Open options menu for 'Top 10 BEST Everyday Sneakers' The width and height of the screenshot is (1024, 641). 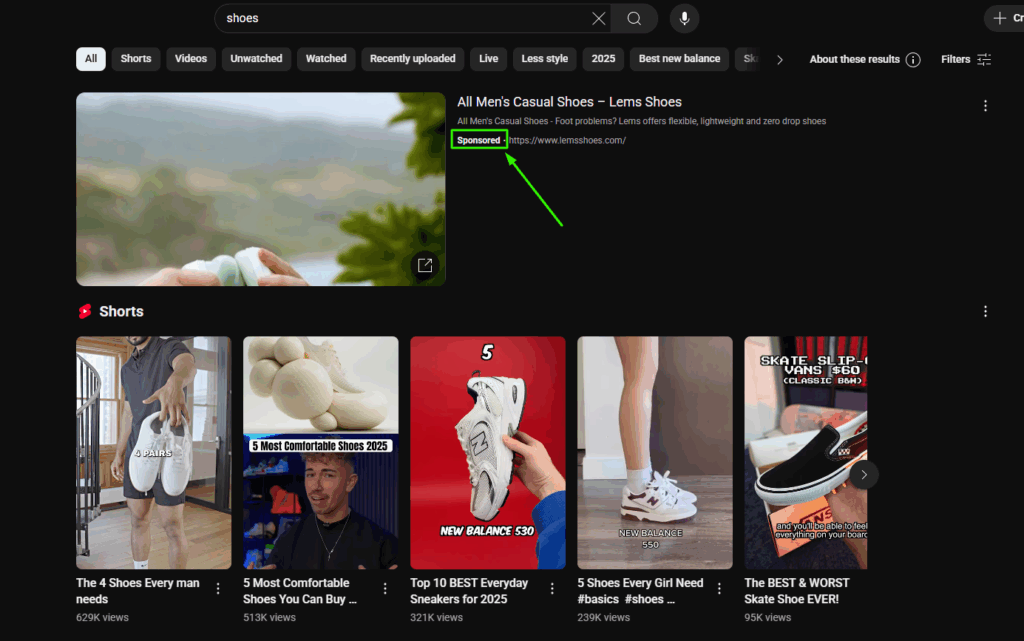[552, 589]
